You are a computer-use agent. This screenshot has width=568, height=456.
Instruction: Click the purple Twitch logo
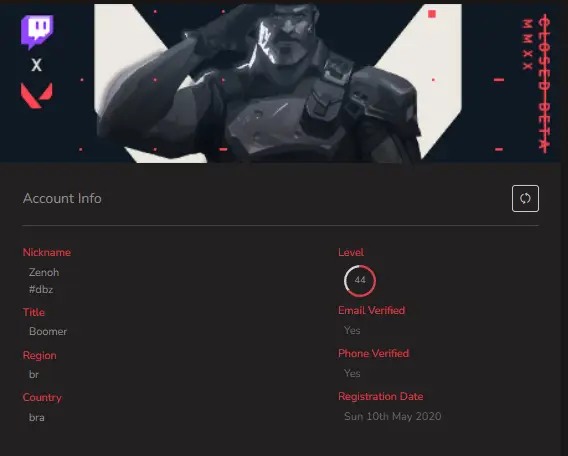coord(37,32)
